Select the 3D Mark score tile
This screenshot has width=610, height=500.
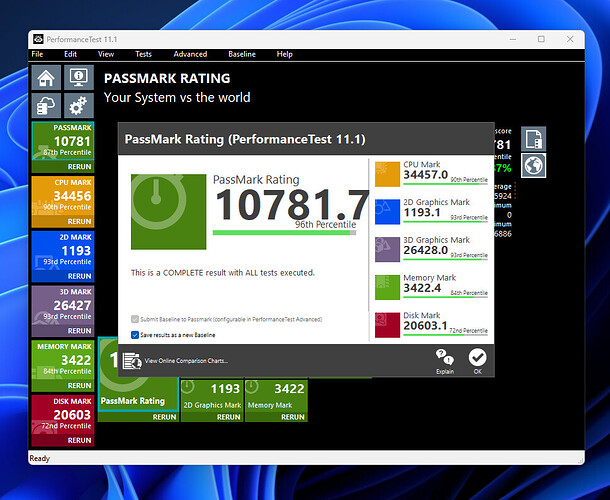(63, 304)
